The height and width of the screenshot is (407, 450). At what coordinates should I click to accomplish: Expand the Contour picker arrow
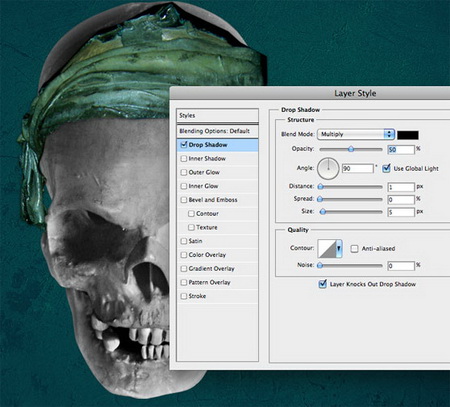(x=339, y=249)
